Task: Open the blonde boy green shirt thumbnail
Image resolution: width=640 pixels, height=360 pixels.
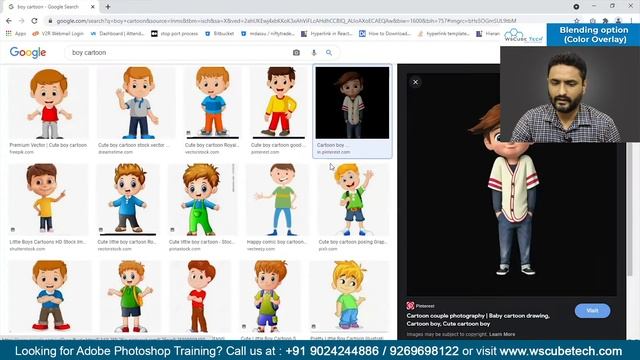Action: (349, 296)
